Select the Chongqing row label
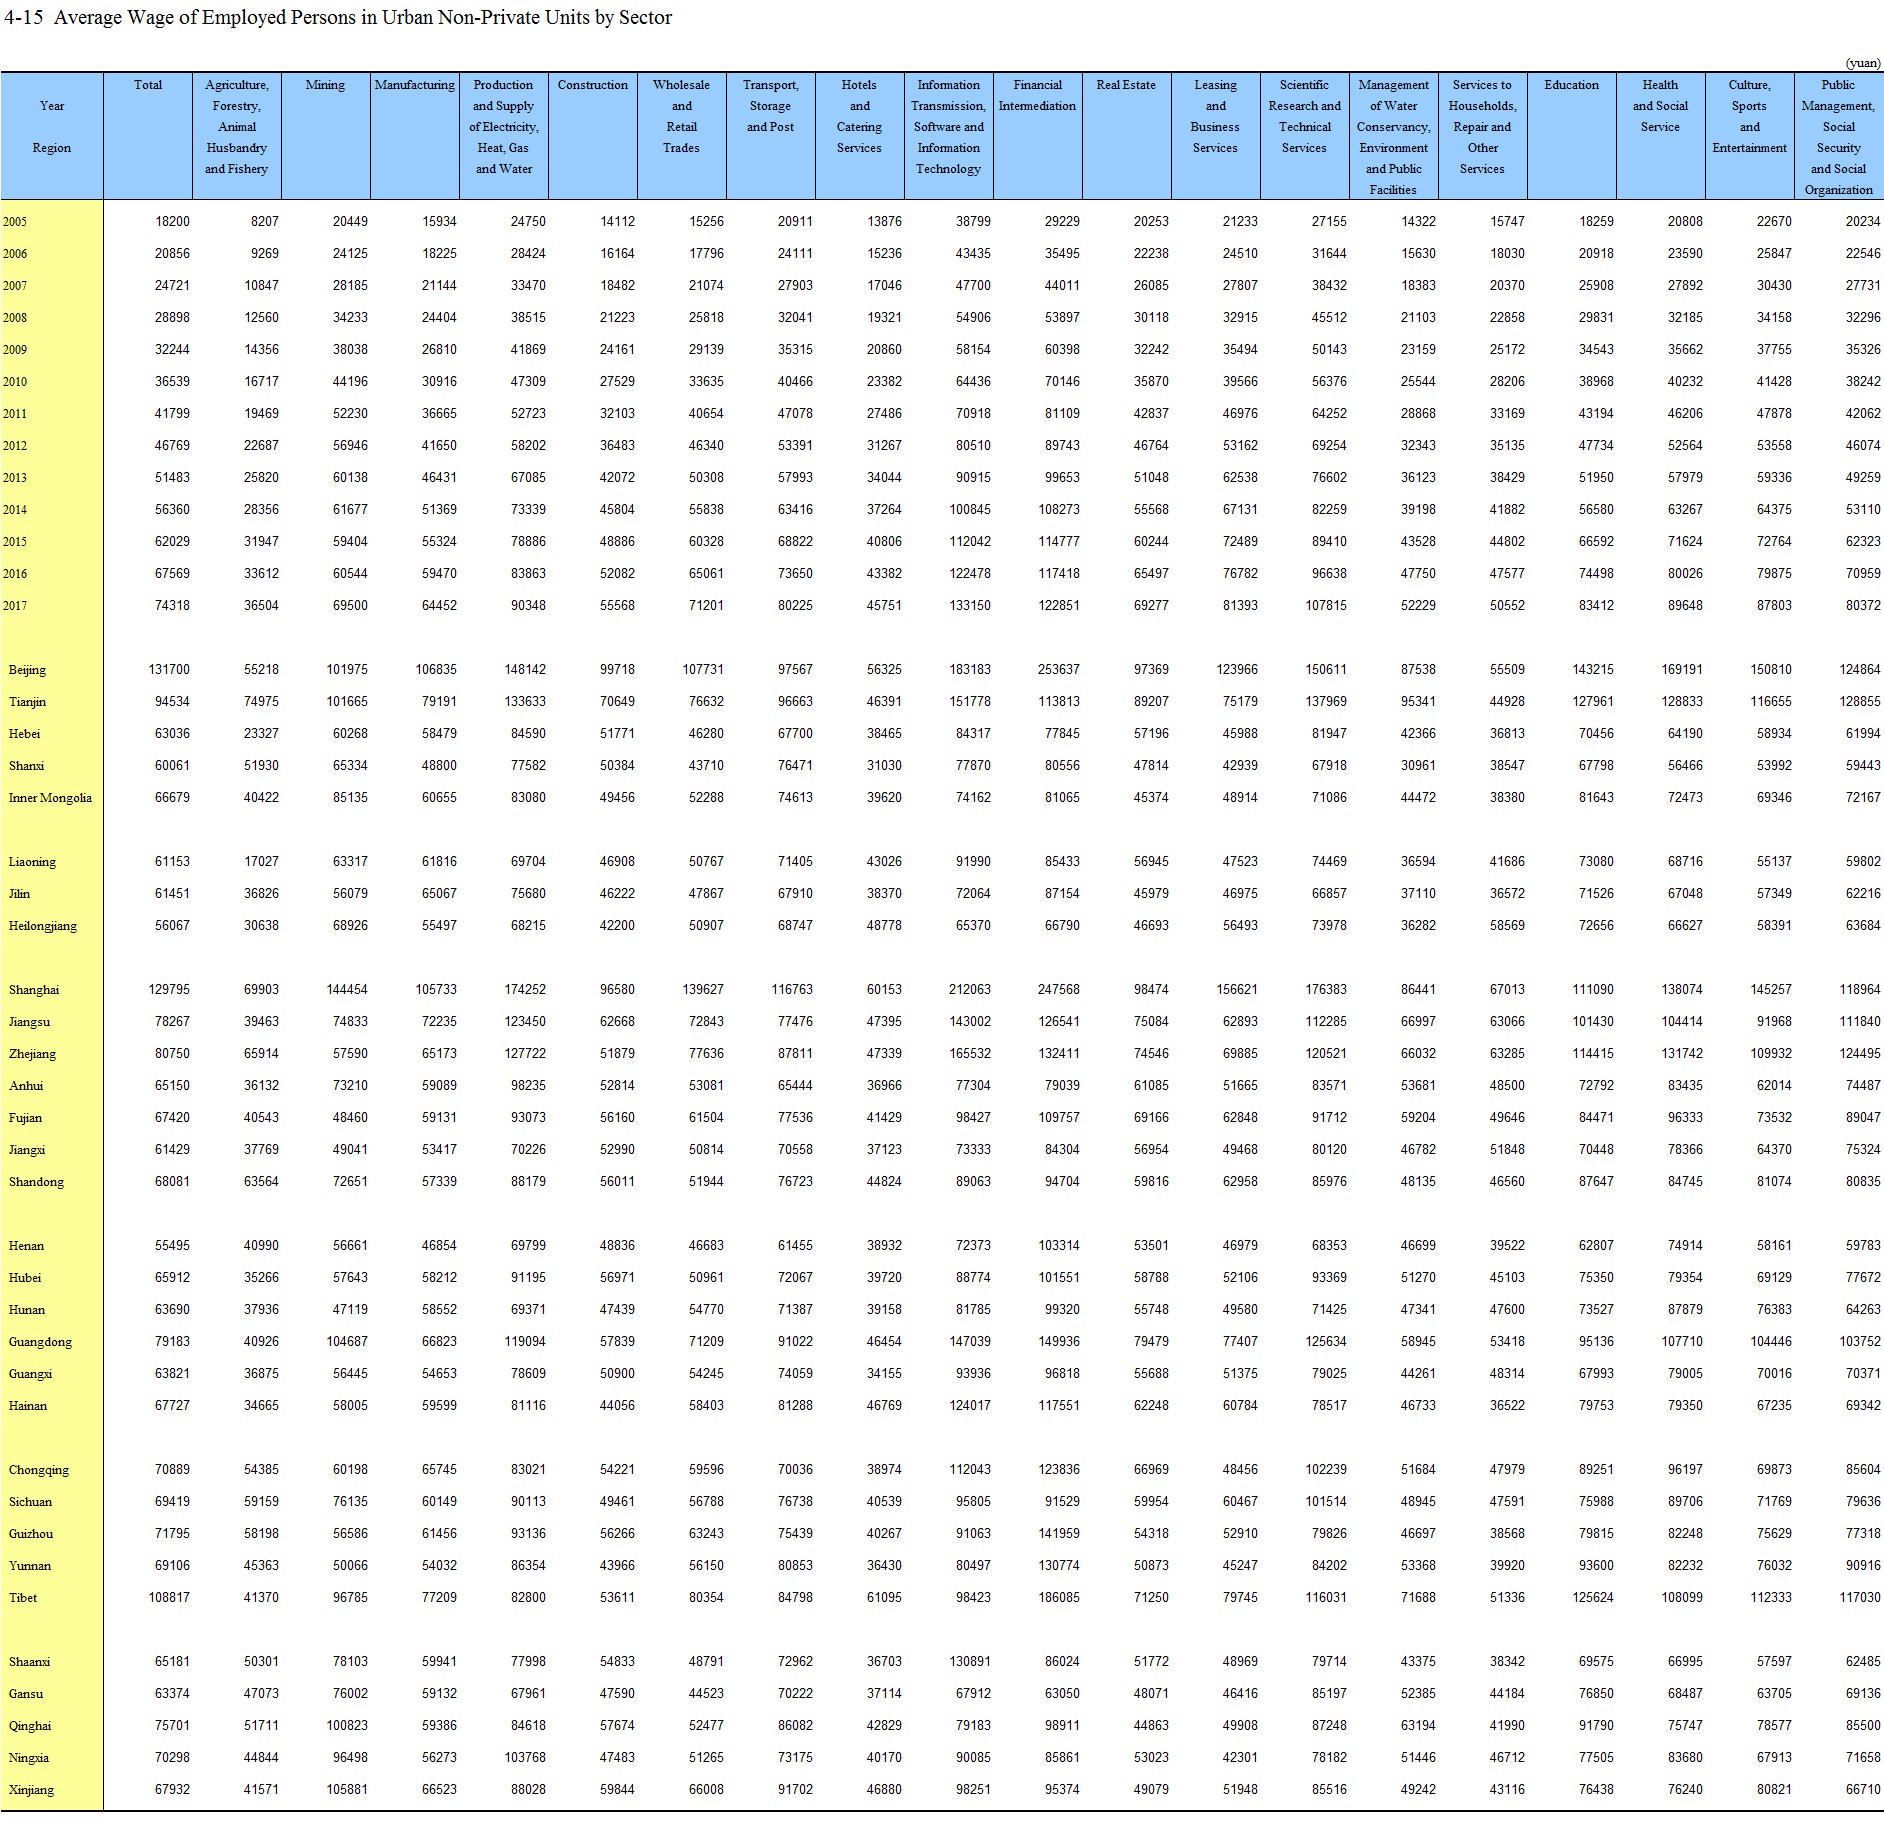The width and height of the screenshot is (1884, 1844). click(39, 1470)
